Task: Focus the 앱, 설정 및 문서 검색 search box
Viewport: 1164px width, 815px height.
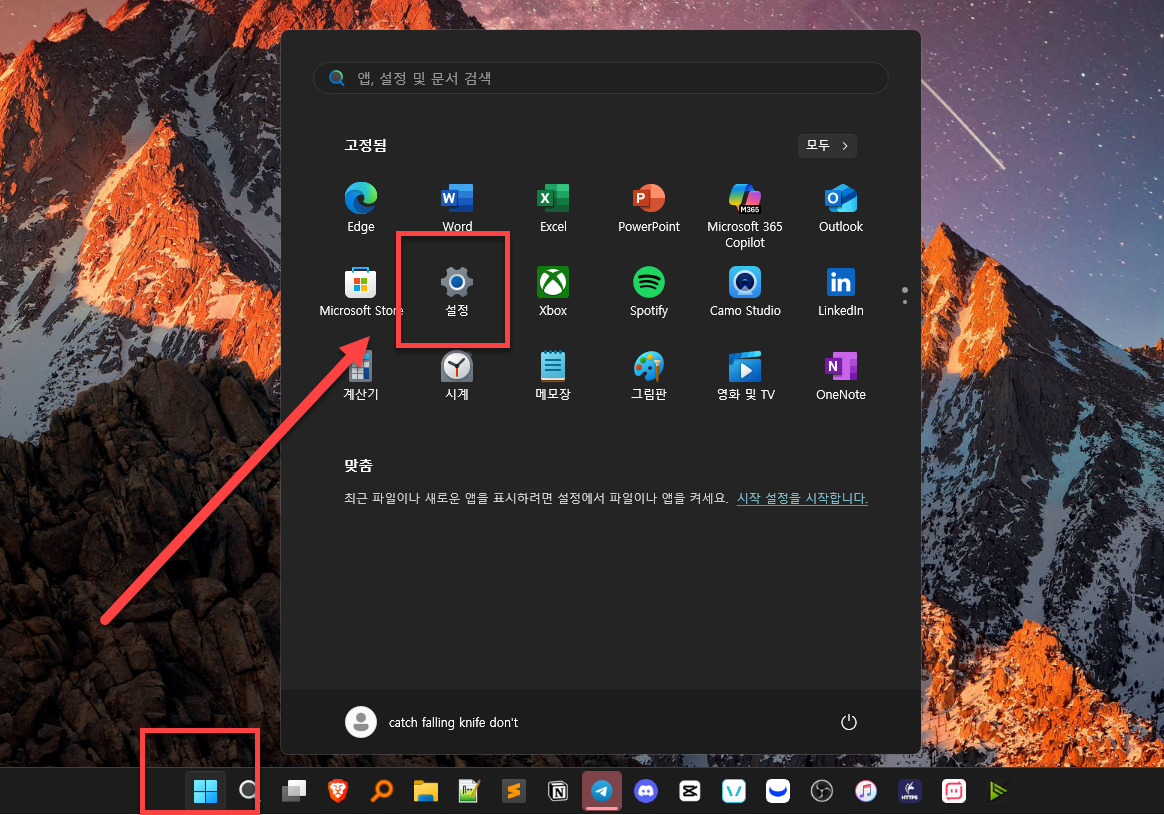Action: tap(601, 78)
